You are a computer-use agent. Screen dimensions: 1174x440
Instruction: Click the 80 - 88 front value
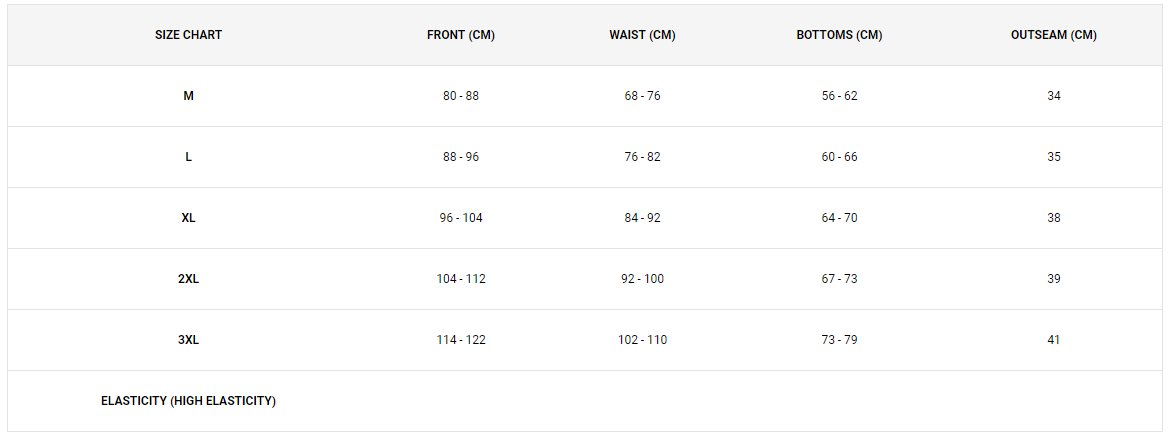(461, 96)
